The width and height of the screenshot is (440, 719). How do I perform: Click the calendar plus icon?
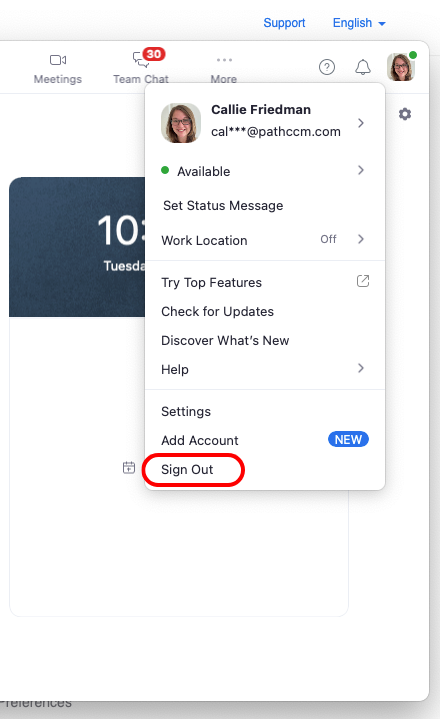(x=129, y=468)
